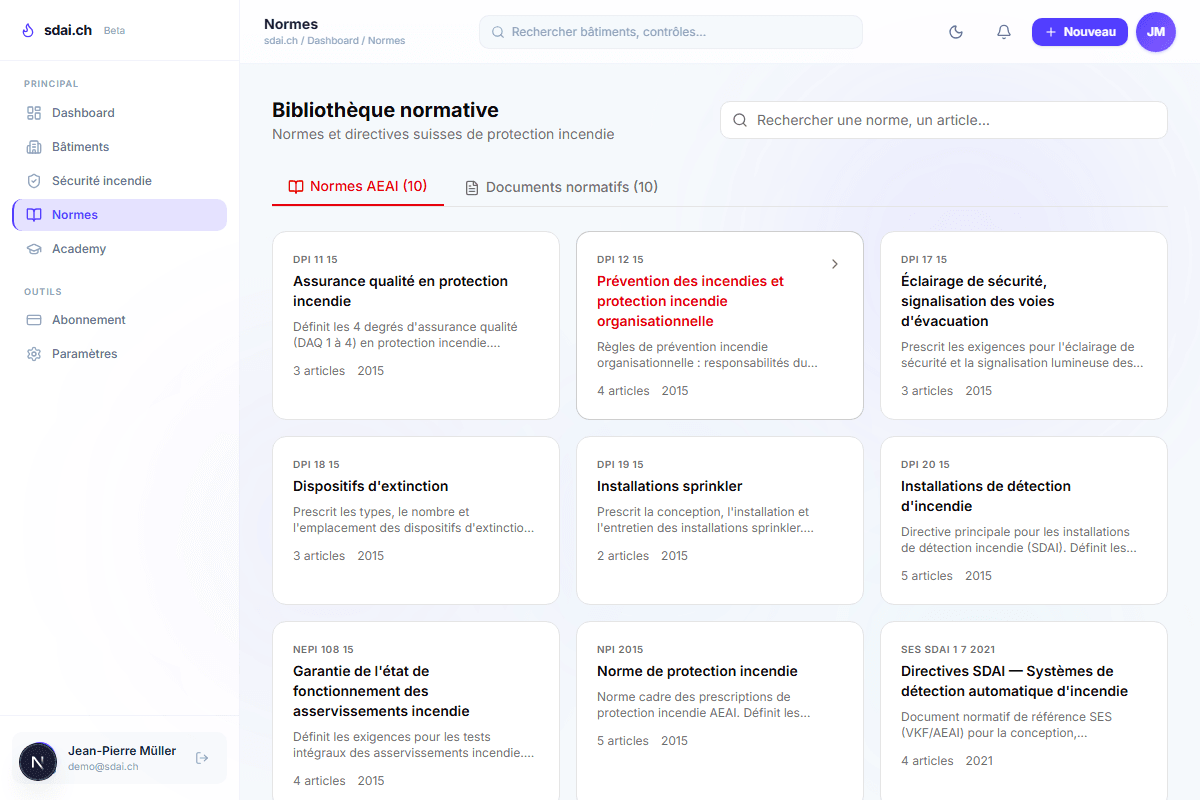This screenshot has width=1200, height=800.
Task: Open Abonnement under Outils
Action: point(88,319)
